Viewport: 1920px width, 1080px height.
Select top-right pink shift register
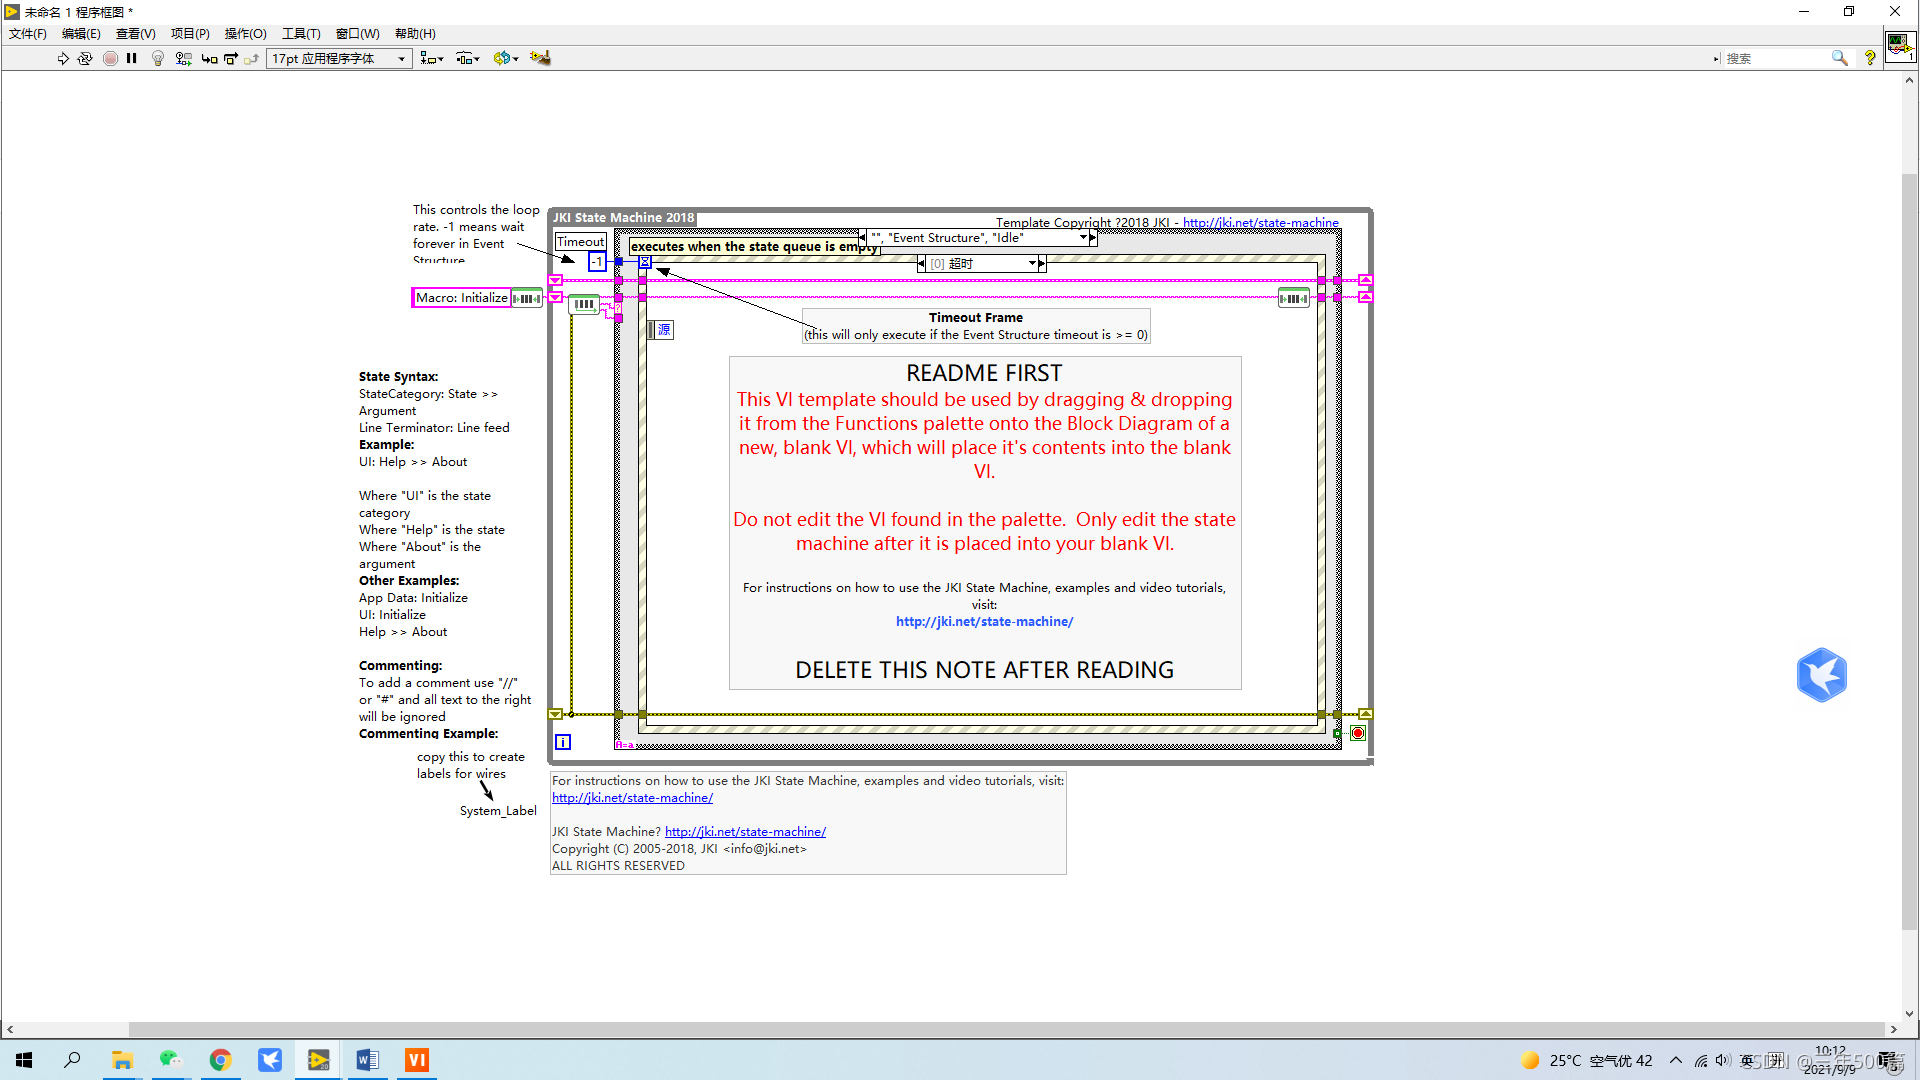click(1365, 280)
